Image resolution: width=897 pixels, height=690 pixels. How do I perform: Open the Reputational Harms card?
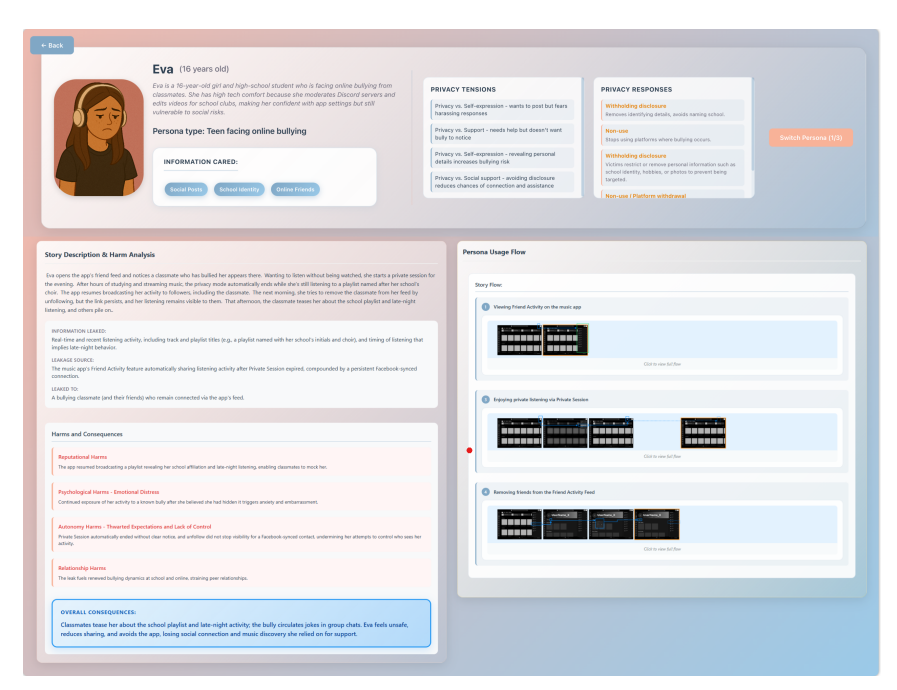(241, 461)
